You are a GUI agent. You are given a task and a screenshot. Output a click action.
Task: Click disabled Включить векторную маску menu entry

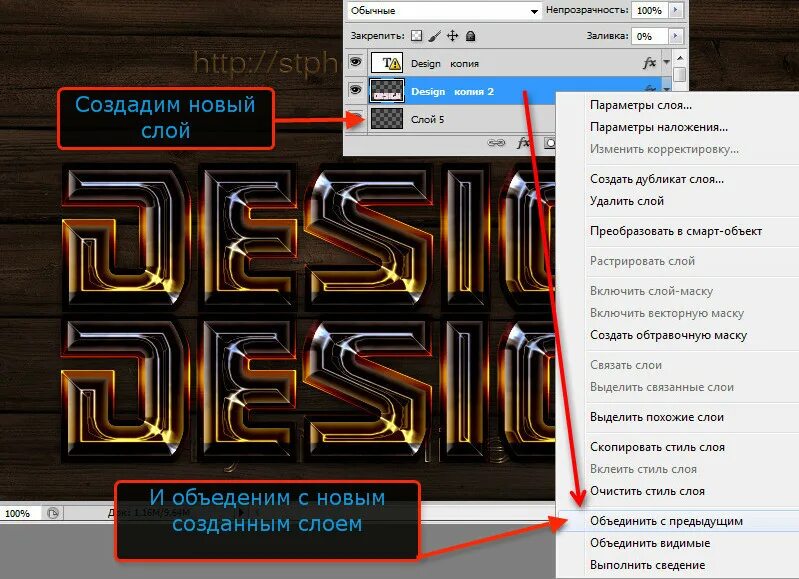(667, 313)
